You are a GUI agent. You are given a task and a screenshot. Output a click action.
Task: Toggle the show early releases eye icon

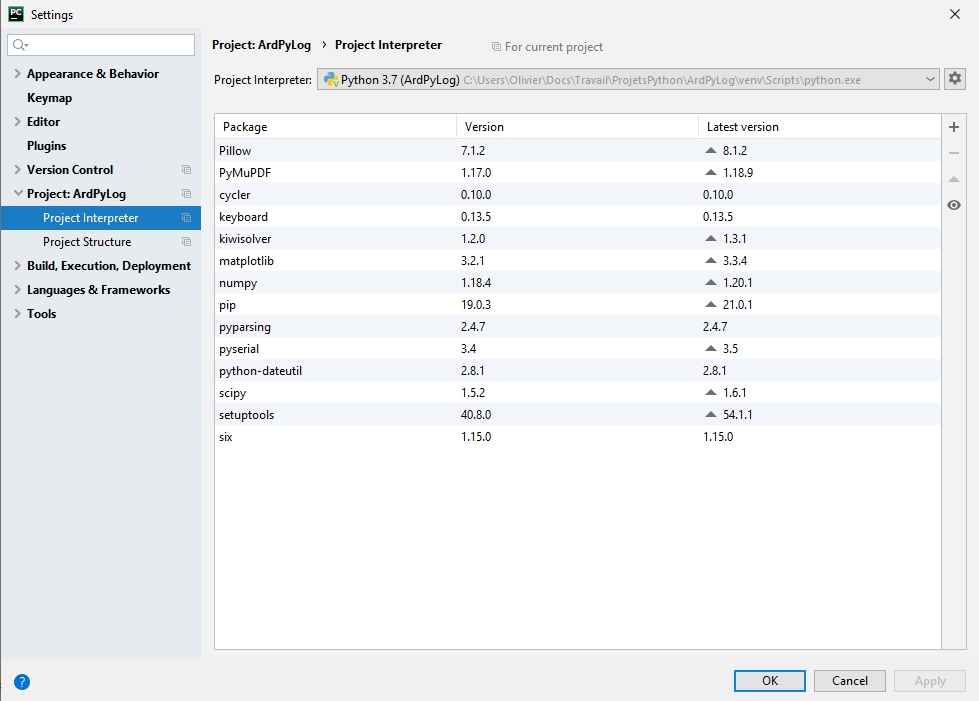954,205
